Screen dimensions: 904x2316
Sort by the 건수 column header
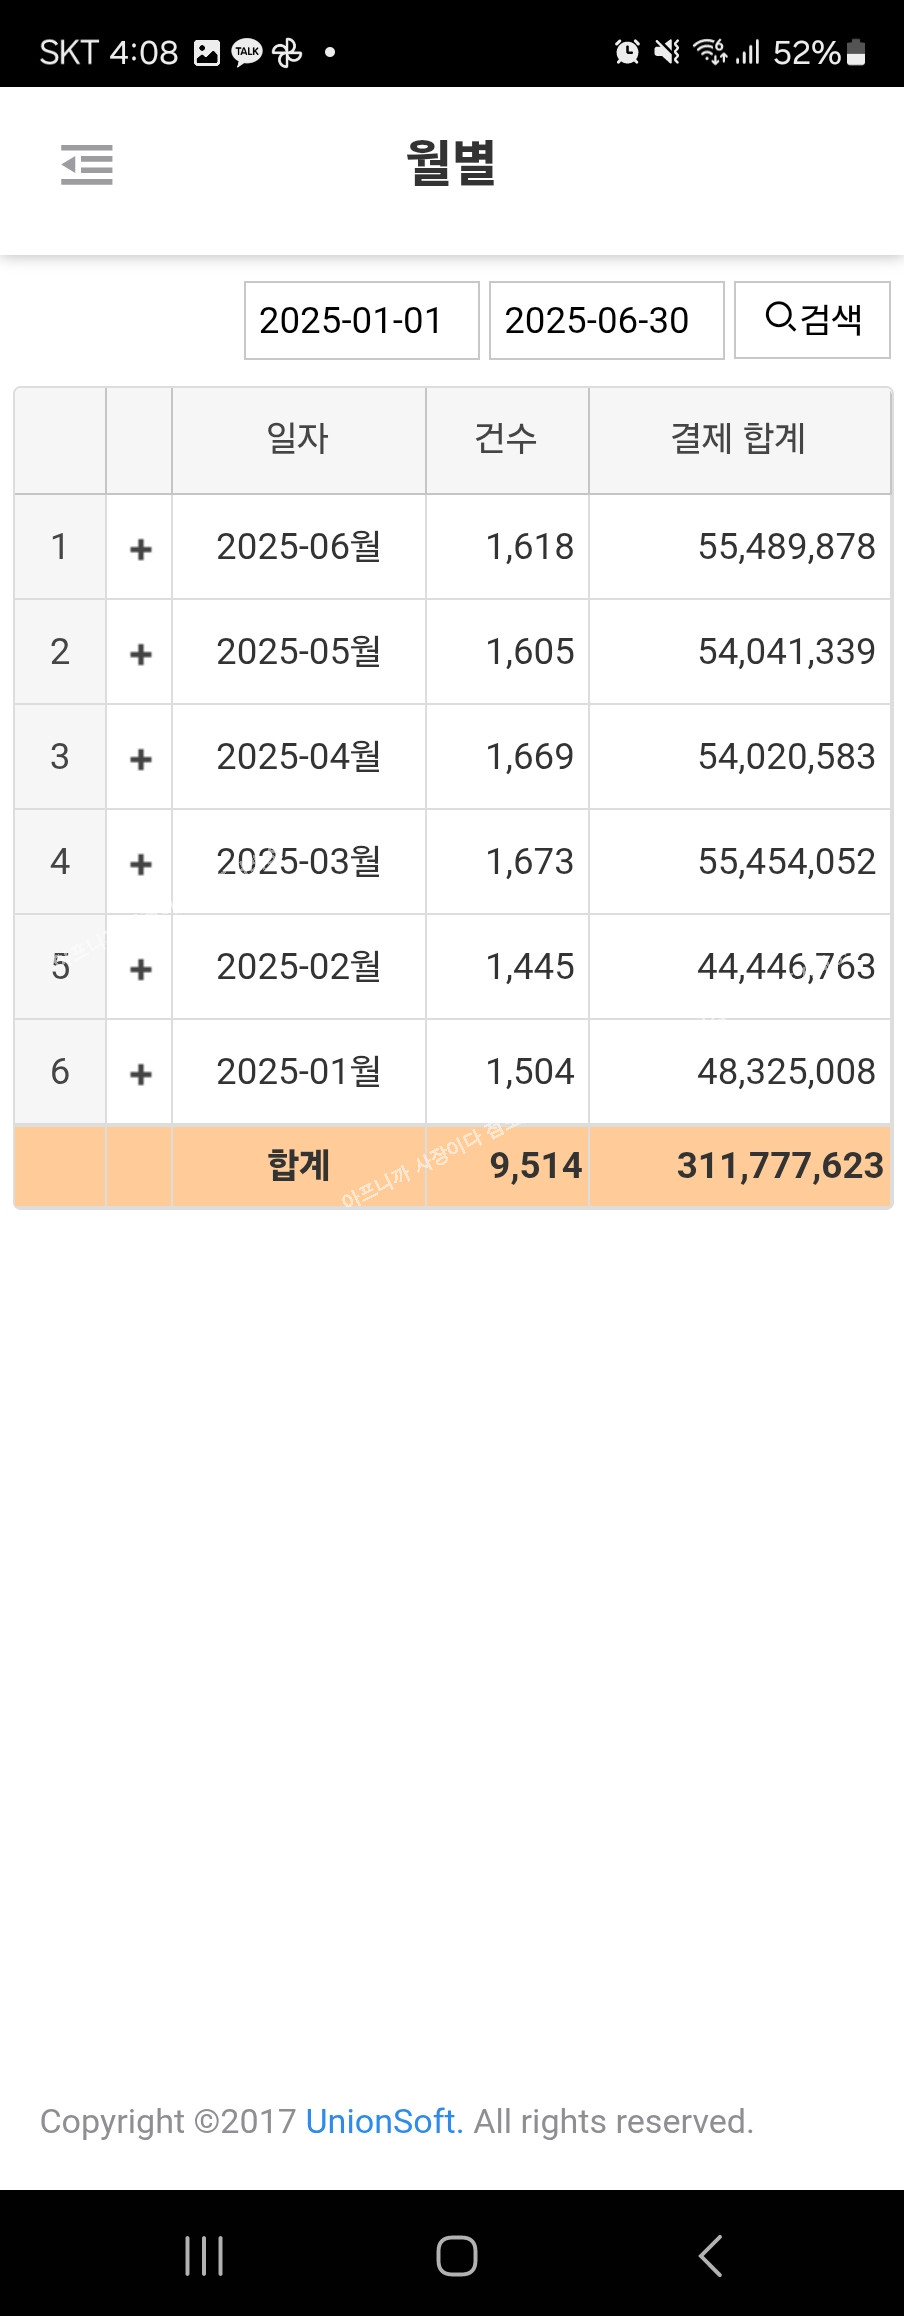tap(506, 439)
